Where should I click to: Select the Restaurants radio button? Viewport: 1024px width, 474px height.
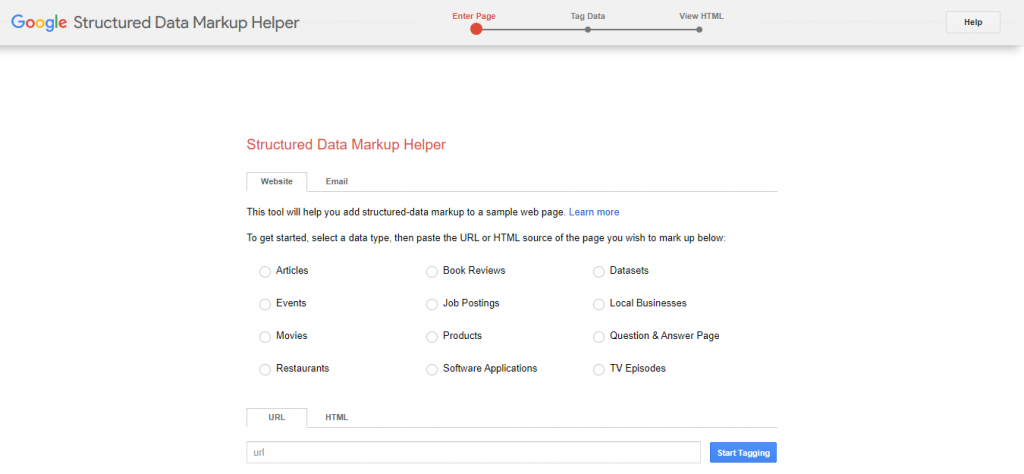(x=264, y=370)
